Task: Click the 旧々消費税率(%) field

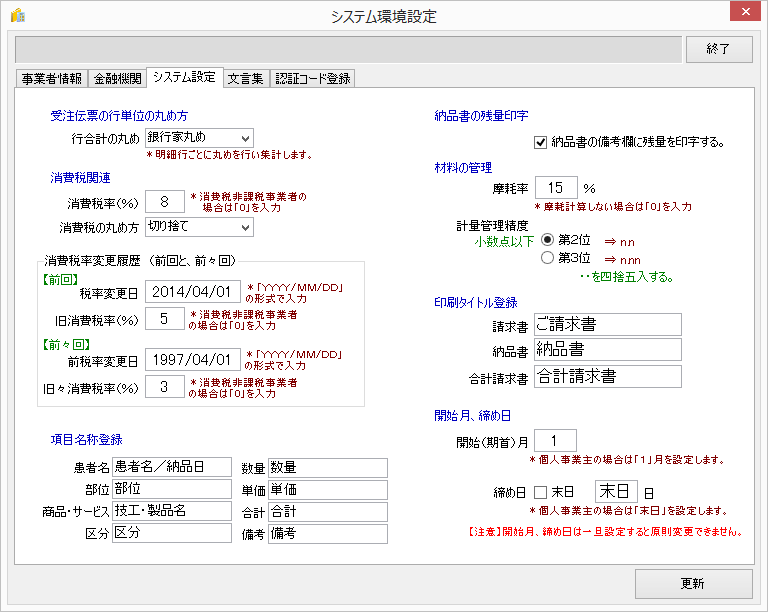Action: pos(165,387)
